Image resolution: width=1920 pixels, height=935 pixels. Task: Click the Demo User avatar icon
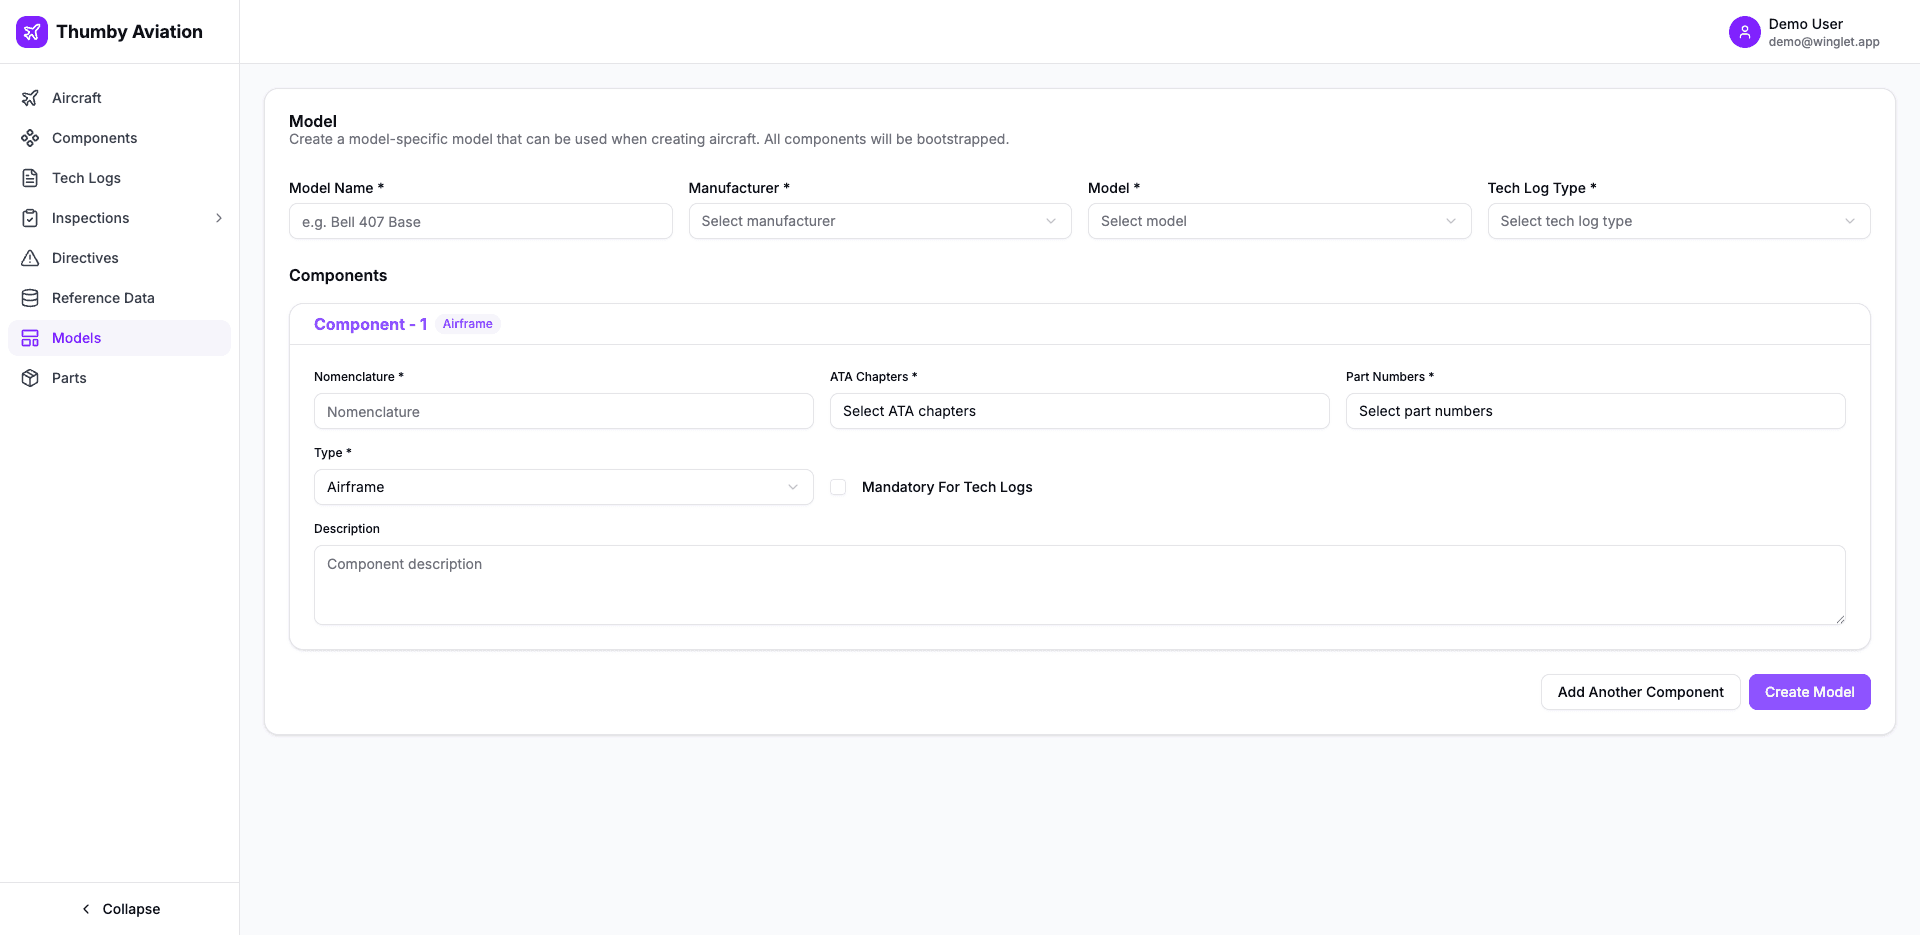[x=1744, y=32]
